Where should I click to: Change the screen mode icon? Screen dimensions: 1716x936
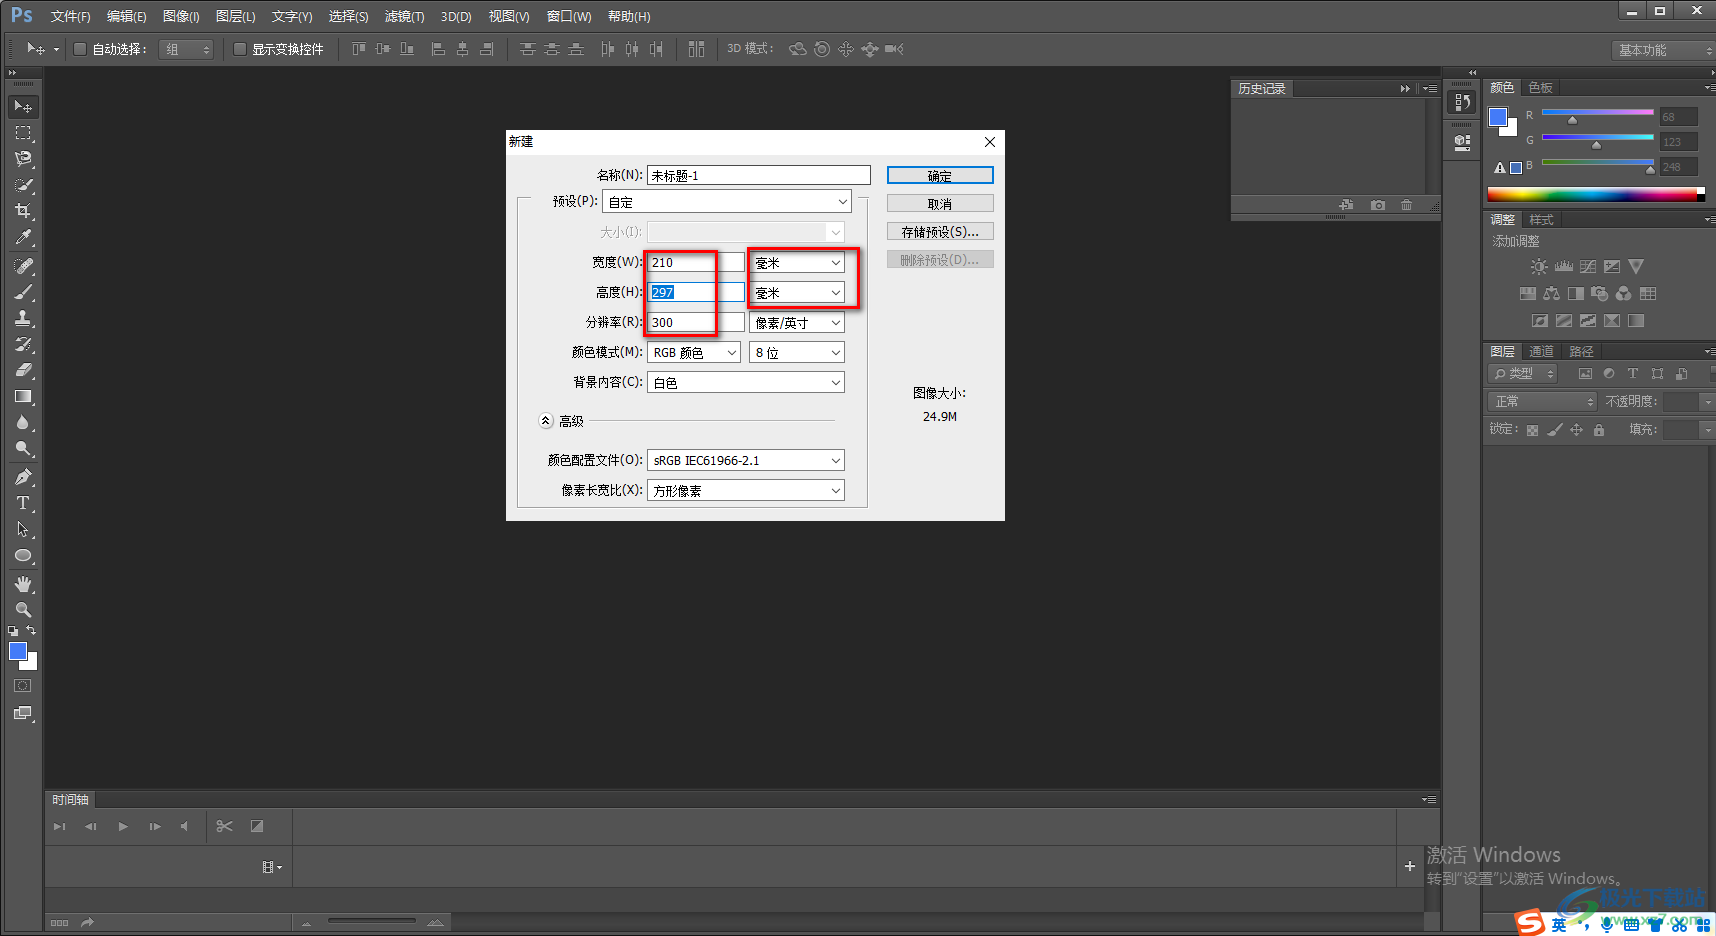(x=23, y=713)
